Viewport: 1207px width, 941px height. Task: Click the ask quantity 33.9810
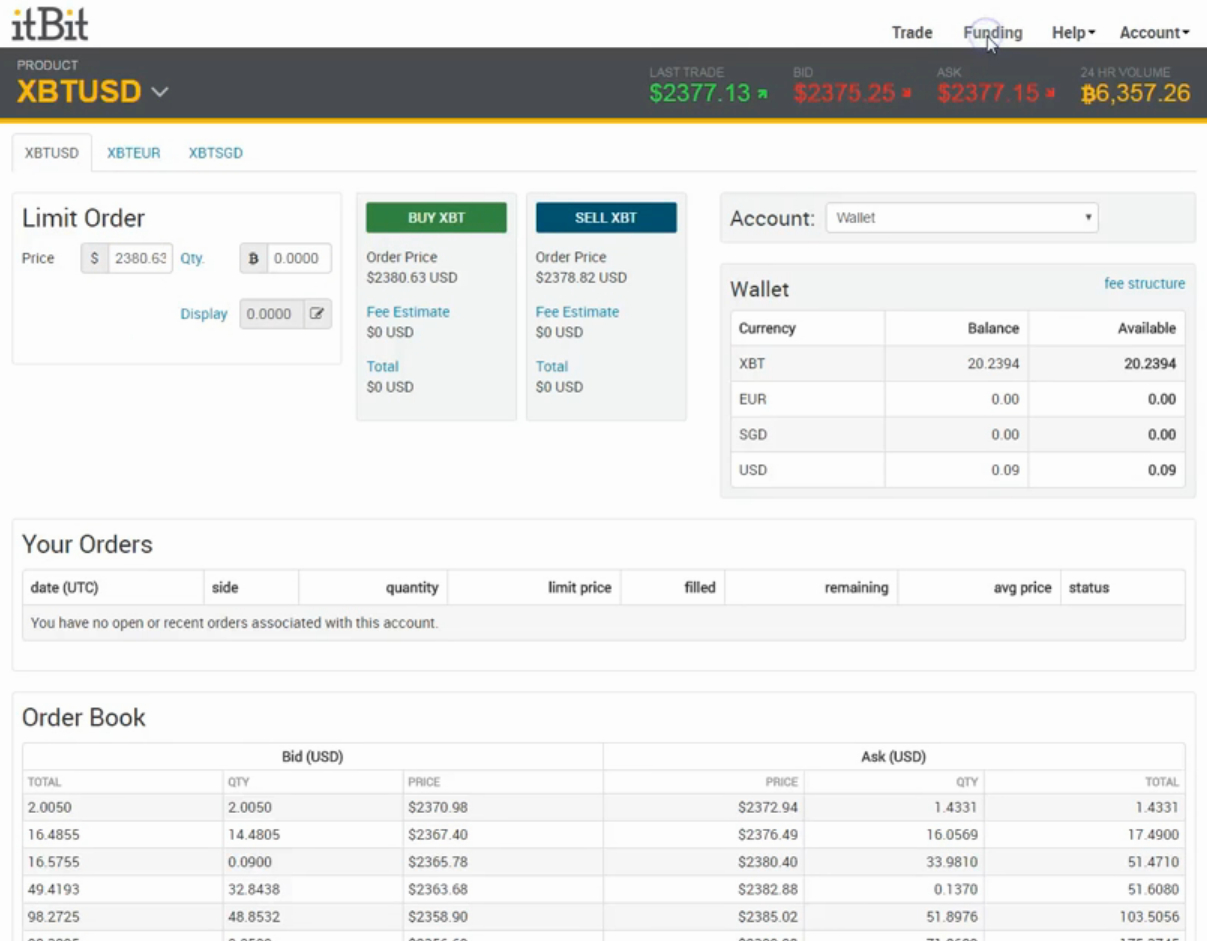[952, 862]
